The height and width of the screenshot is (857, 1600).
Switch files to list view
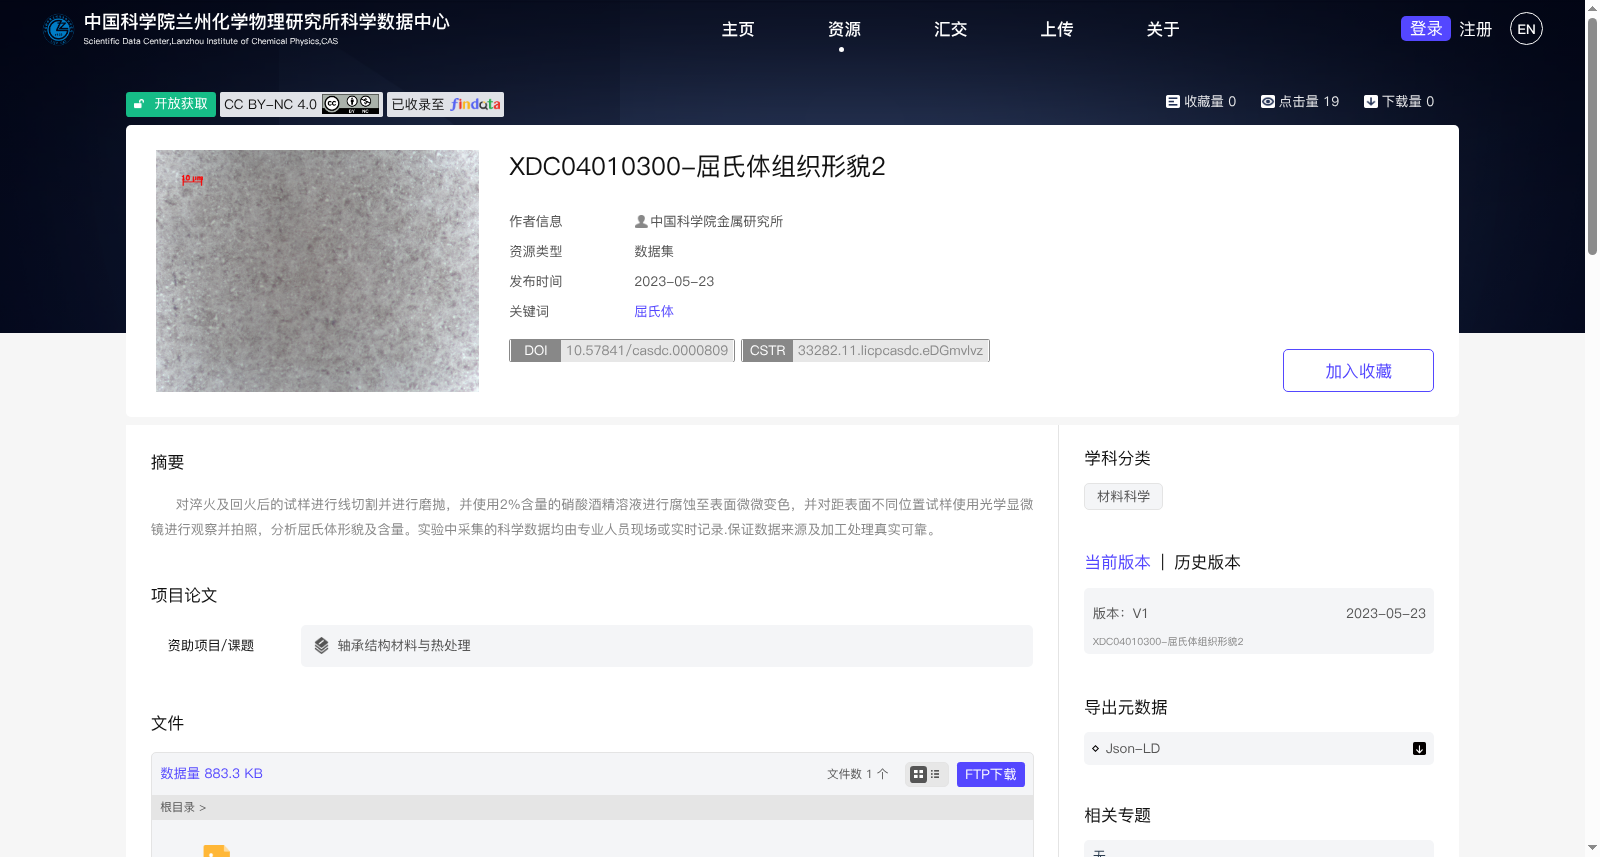pyautogui.click(x=936, y=774)
